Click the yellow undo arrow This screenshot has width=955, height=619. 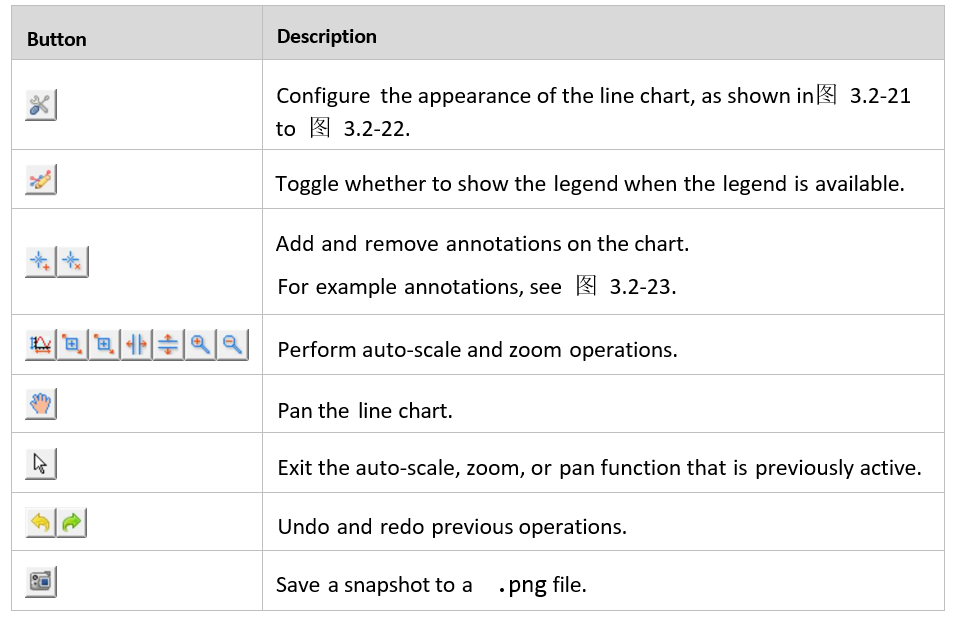pyautogui.click(x=40, y=522)
